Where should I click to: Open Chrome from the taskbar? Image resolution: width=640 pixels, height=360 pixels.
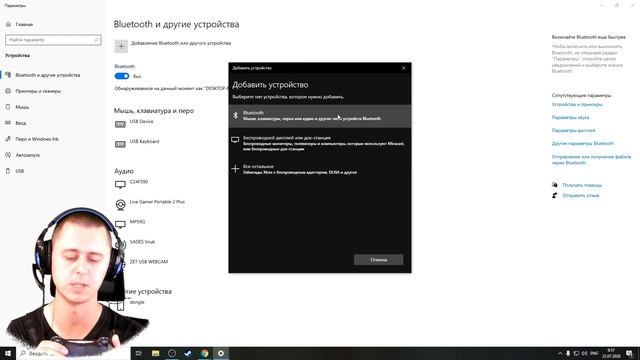204,353
